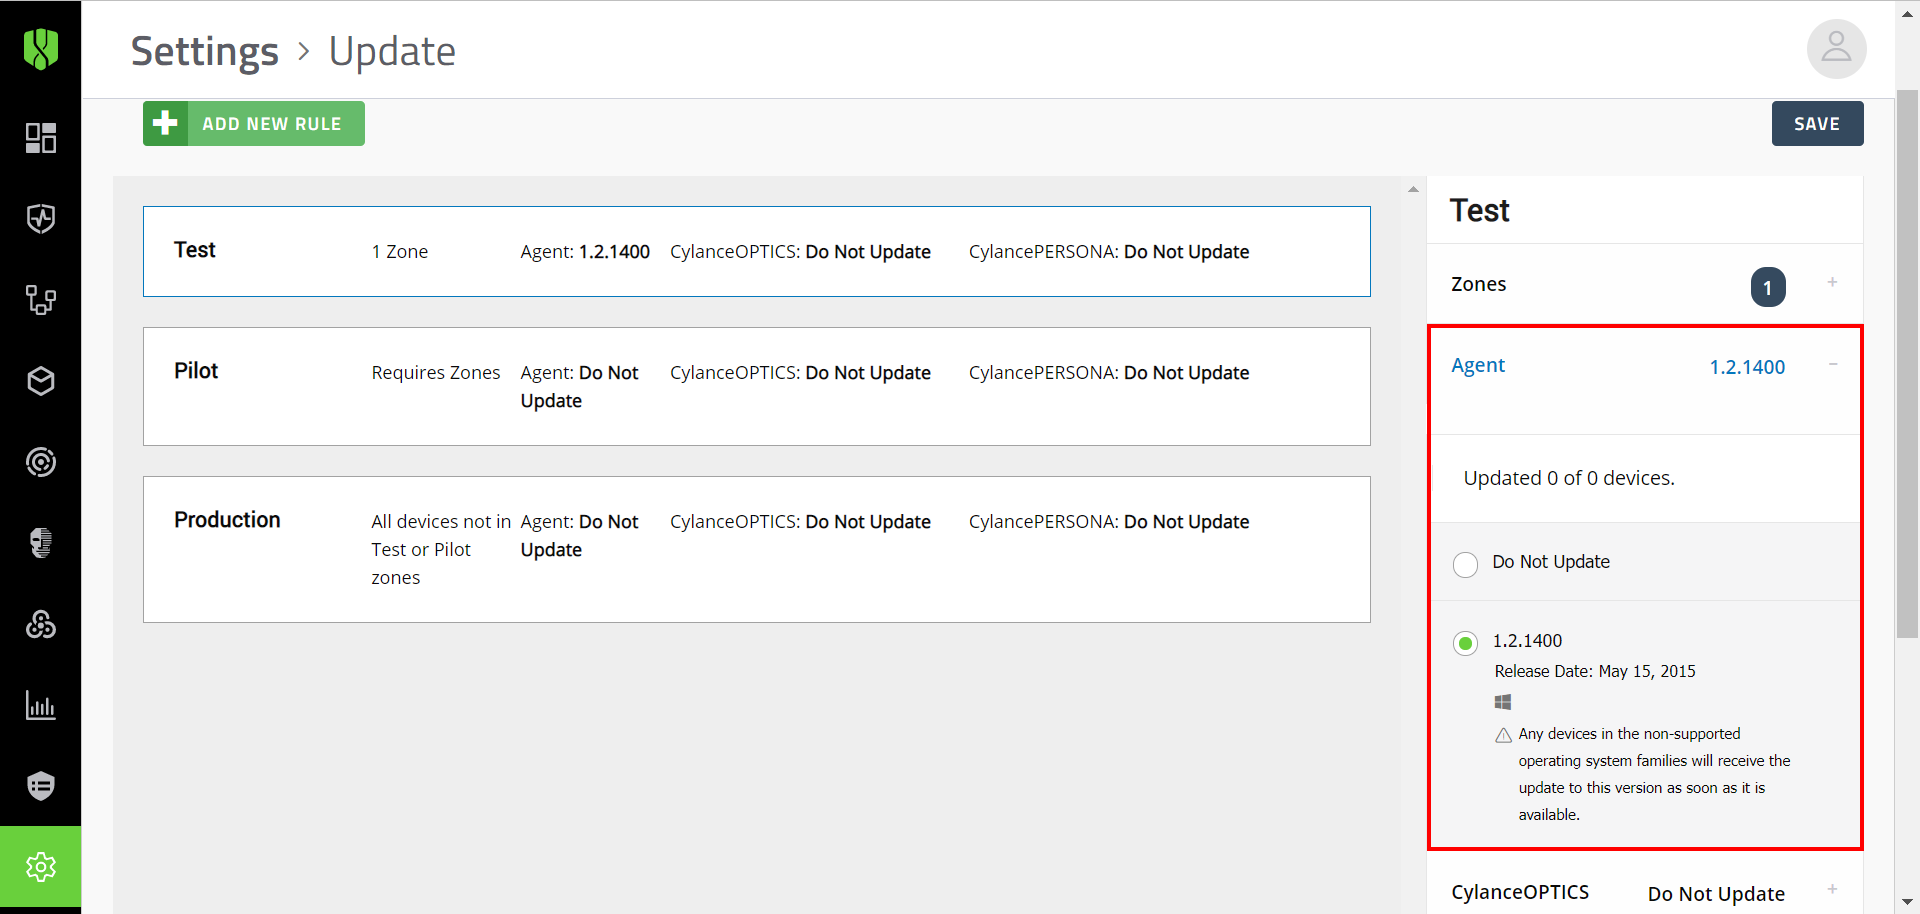The image size is (1920, 914).
Task: Open the Devices cube sidebar icon
Action: 41,381
